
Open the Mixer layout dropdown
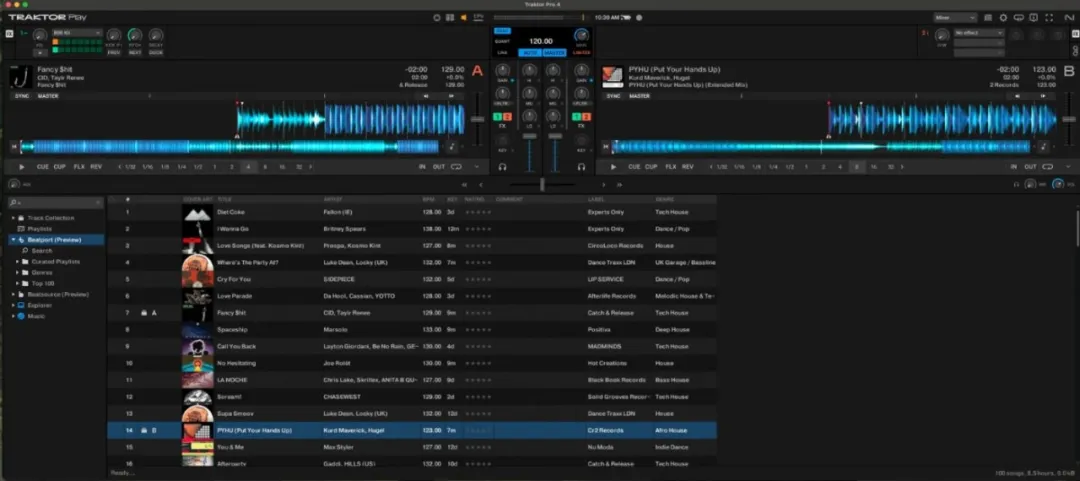pyautogui.click(x=955, y=17)
